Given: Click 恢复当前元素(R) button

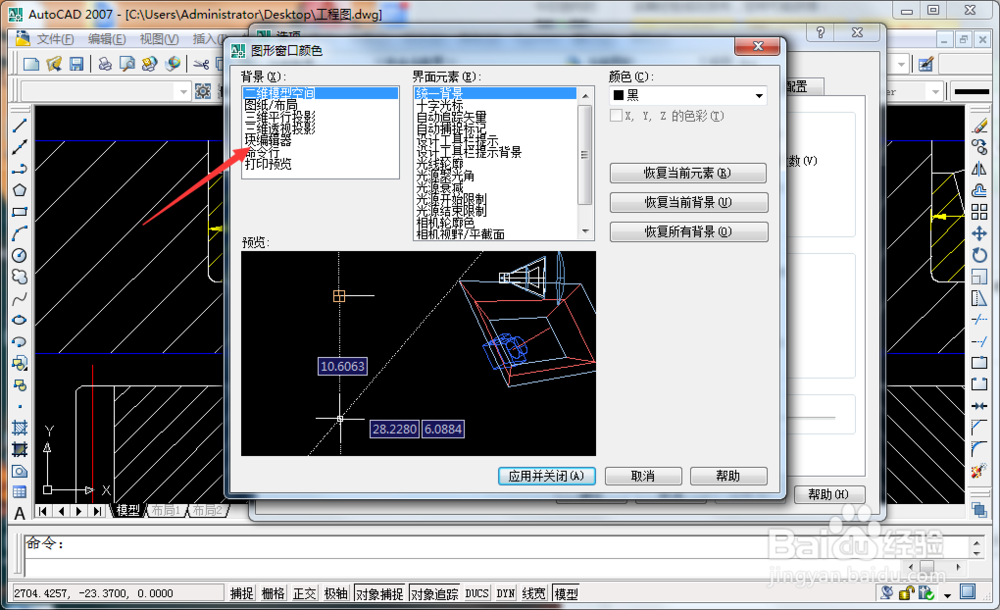Looking at the screenshot, I should (x=688, y=173).
